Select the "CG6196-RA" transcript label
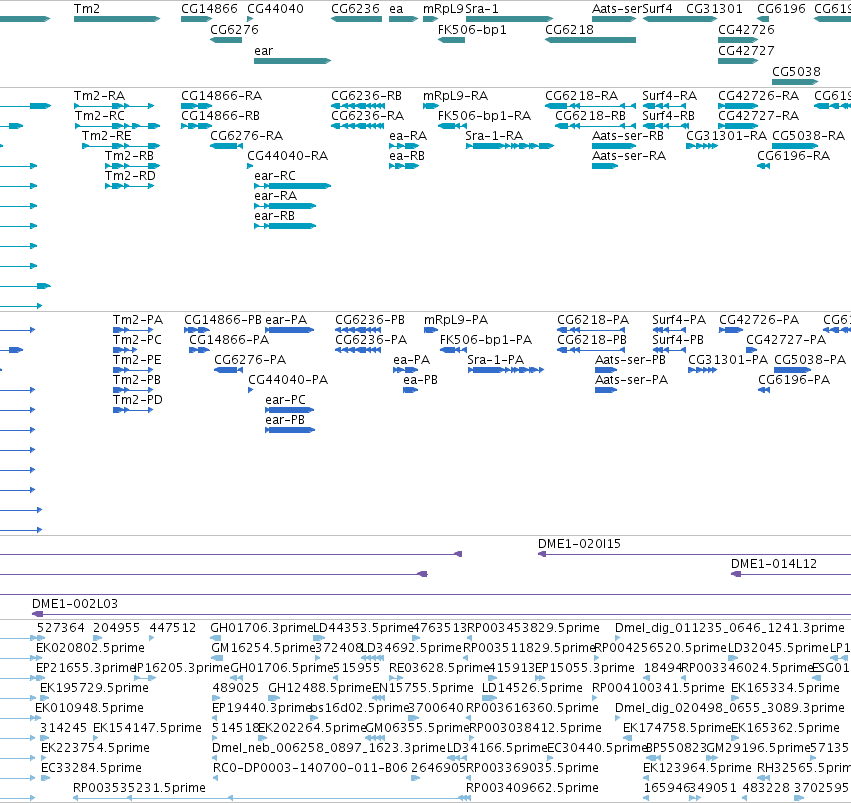 coord(793,156)
